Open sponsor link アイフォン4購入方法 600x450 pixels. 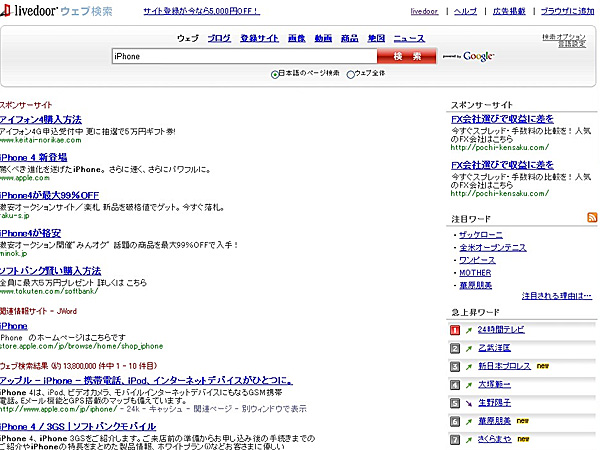pos(41,120)
